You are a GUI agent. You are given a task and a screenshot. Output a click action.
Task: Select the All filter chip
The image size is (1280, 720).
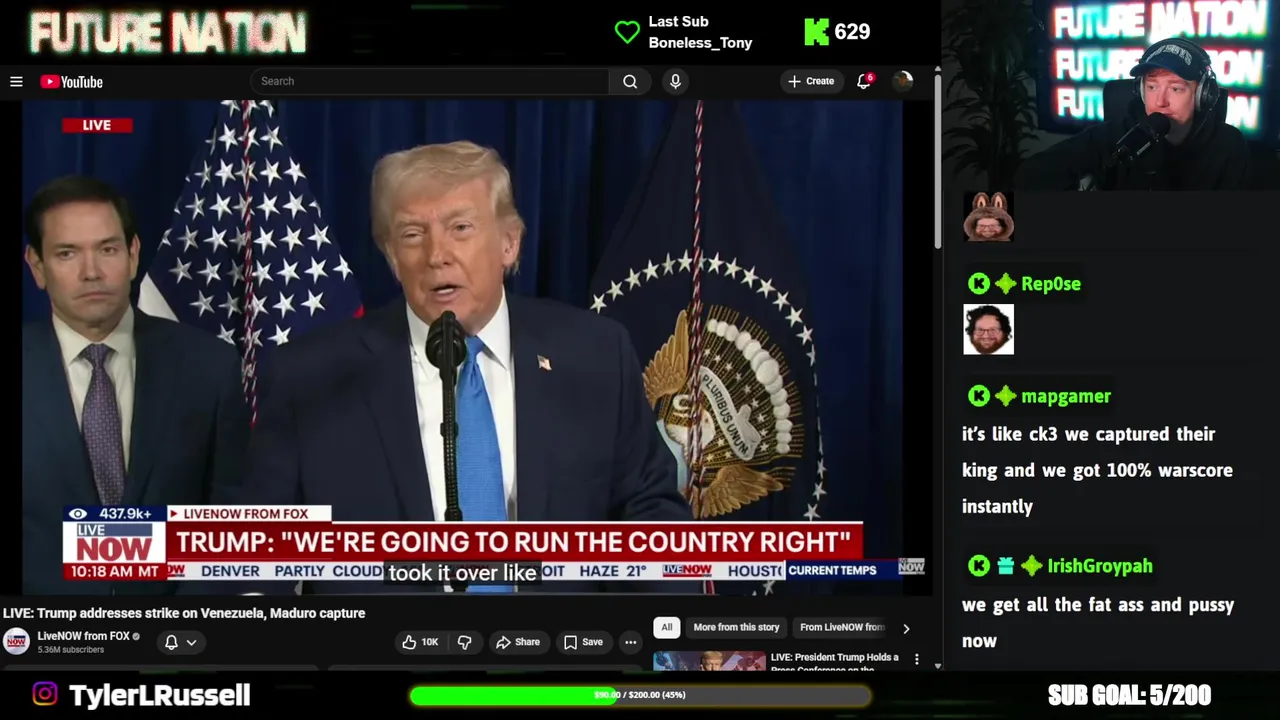pos(667,627)
